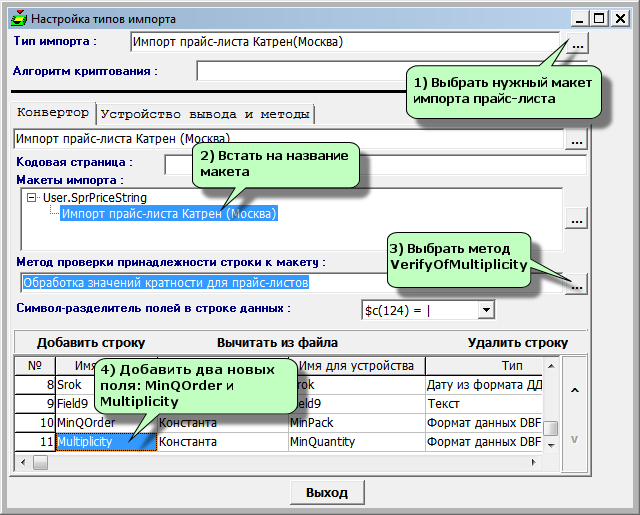Open browse button for verification method
Viewport: 640px width, 515px height.
point(576,284)
